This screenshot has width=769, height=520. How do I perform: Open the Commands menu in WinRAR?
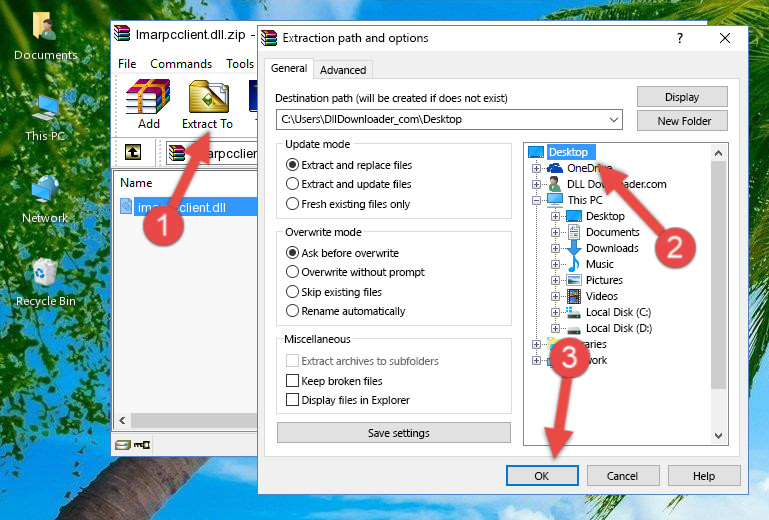[181, 64]
